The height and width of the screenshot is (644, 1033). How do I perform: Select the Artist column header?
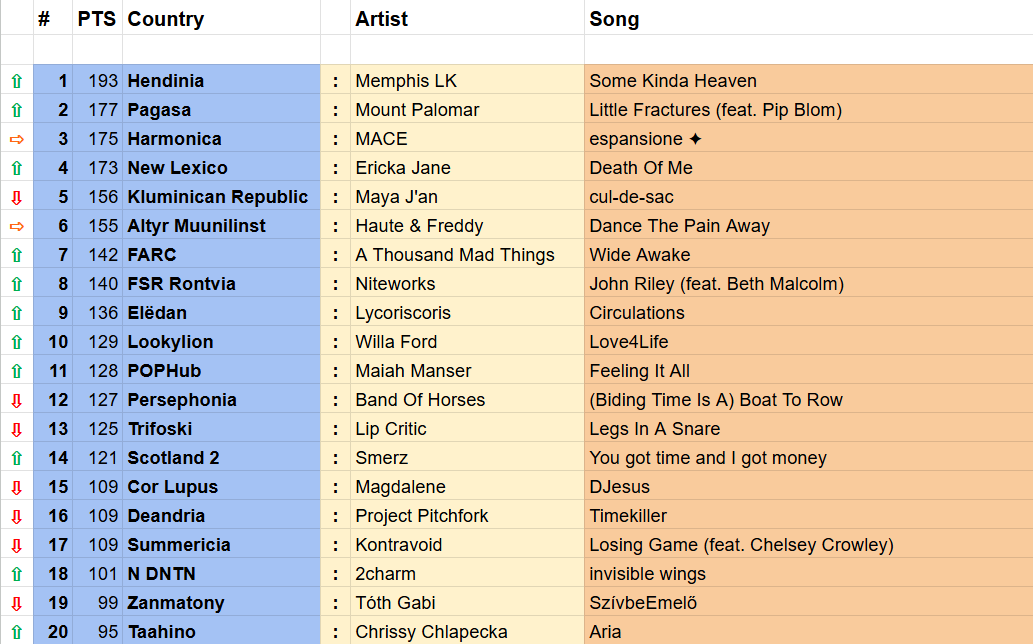click(x=382, y=19)
